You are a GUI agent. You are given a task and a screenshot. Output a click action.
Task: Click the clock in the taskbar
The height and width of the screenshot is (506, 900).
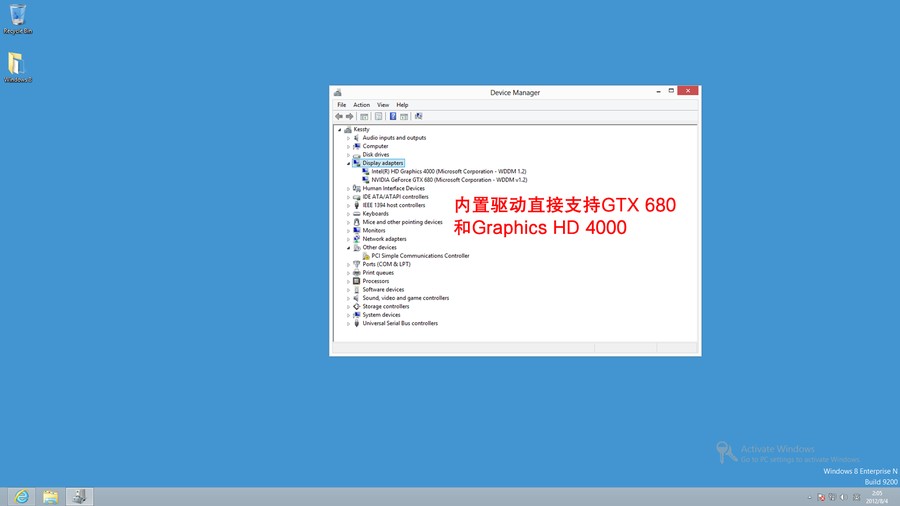877,496
